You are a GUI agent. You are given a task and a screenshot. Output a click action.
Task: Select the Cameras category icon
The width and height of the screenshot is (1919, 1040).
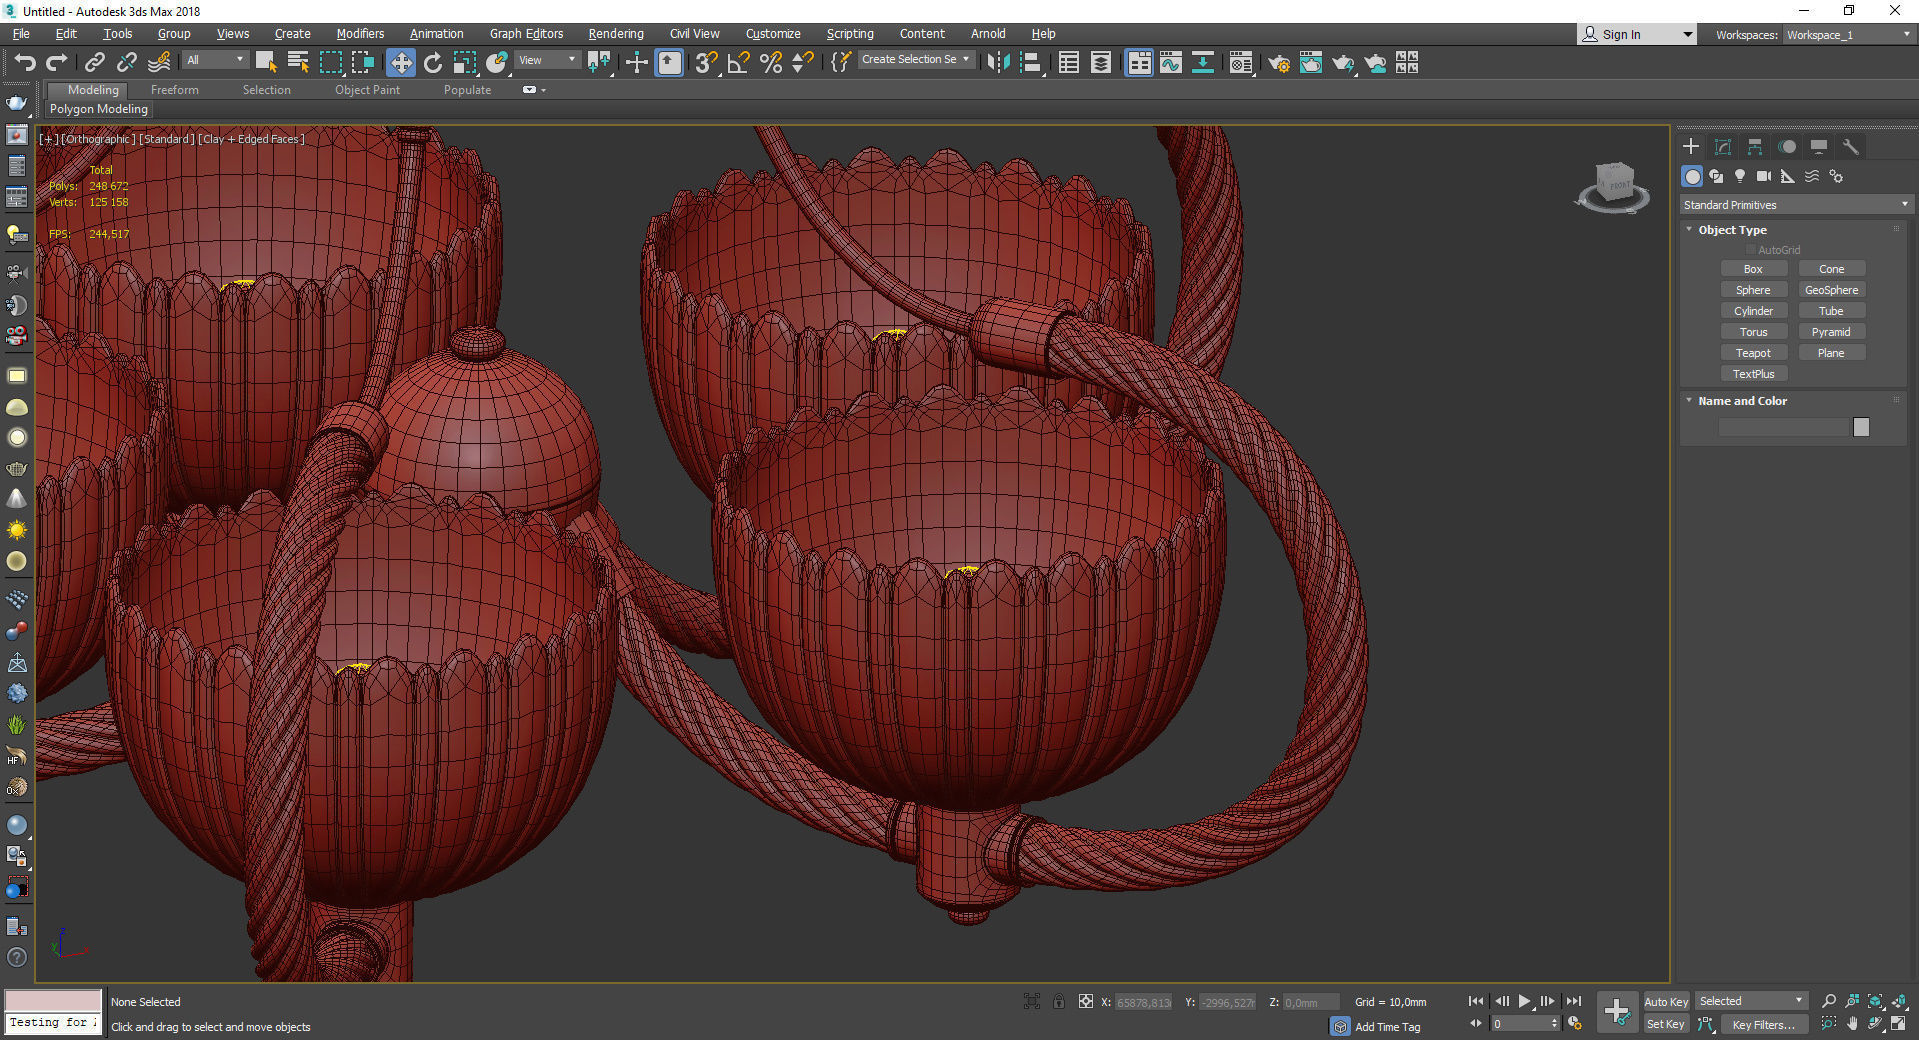(1764, 176)
